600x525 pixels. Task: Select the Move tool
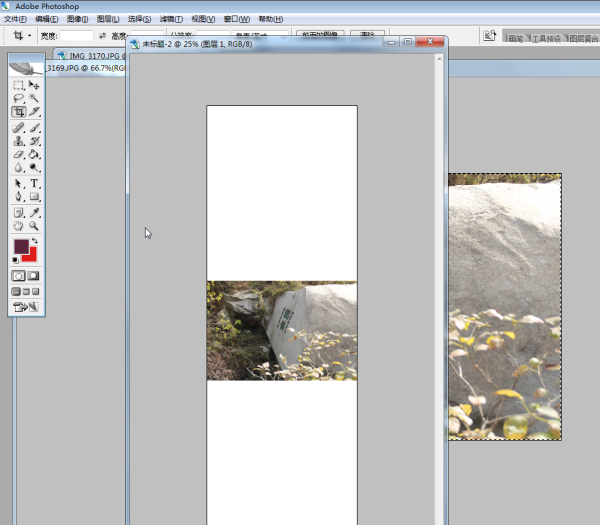click(34, 85)
